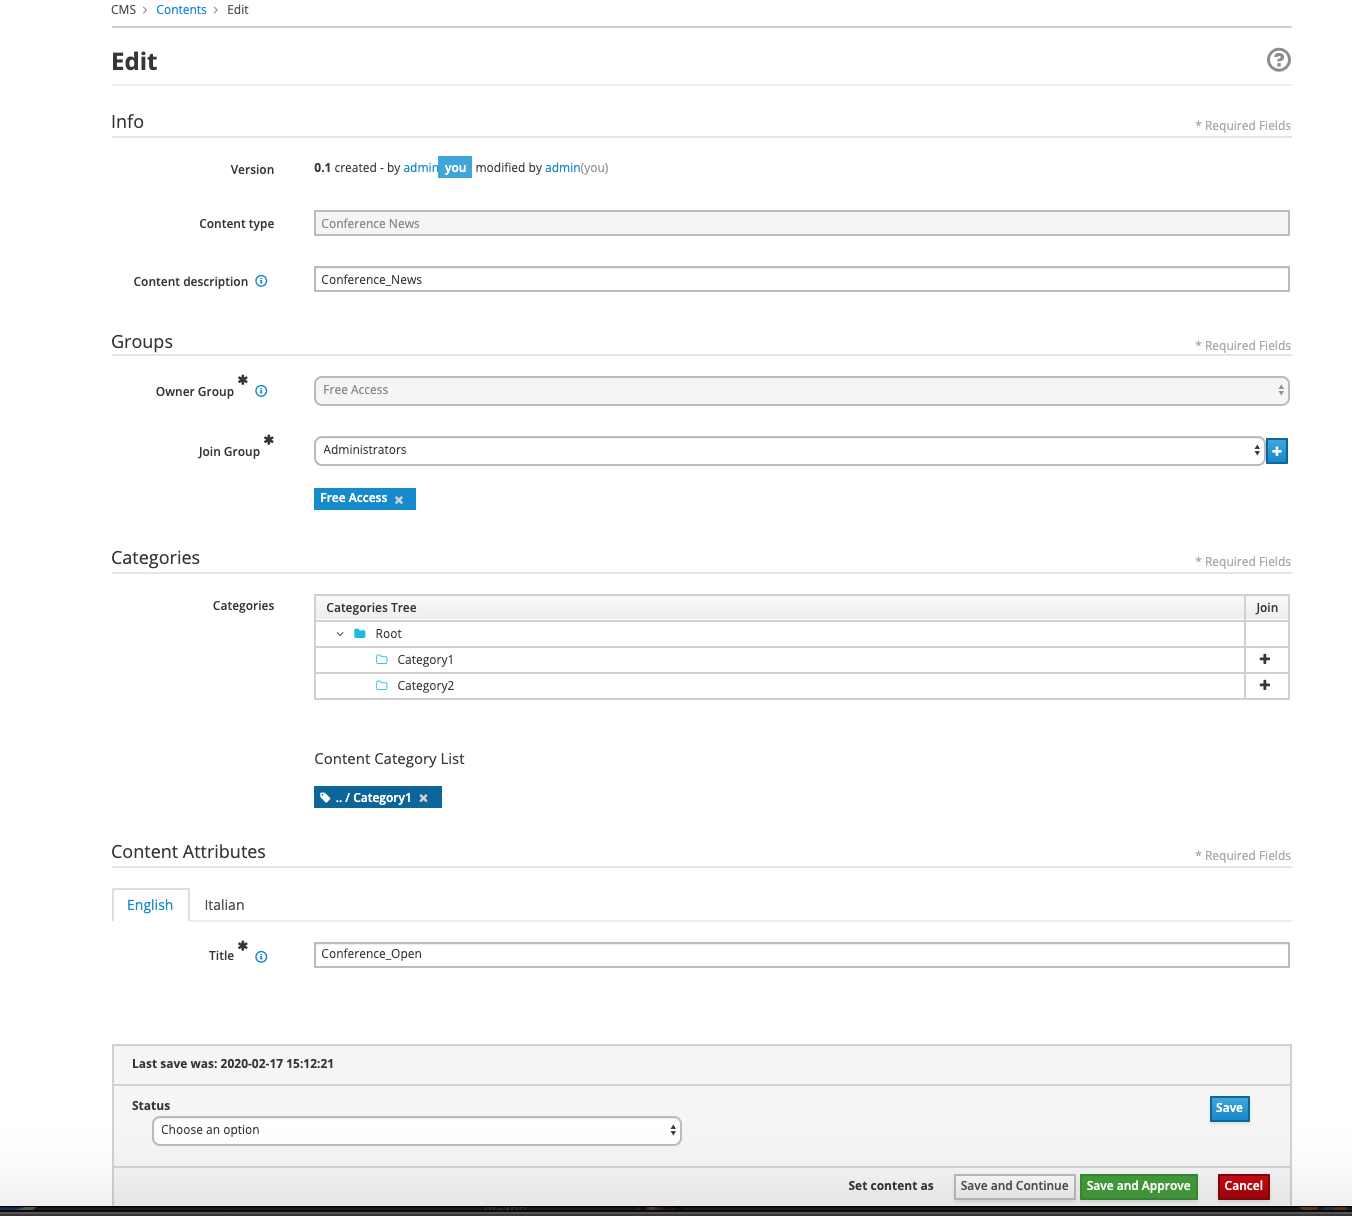Select the English tab
This screenshot has height=1216, width=1352.
[150, 905]
